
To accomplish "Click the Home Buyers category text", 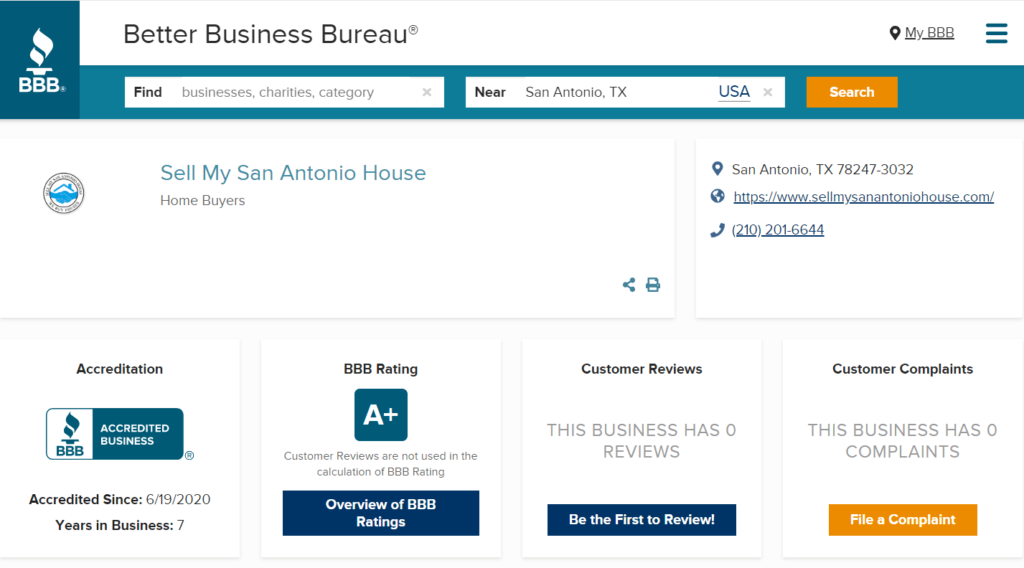I will [x=202, y=200].
